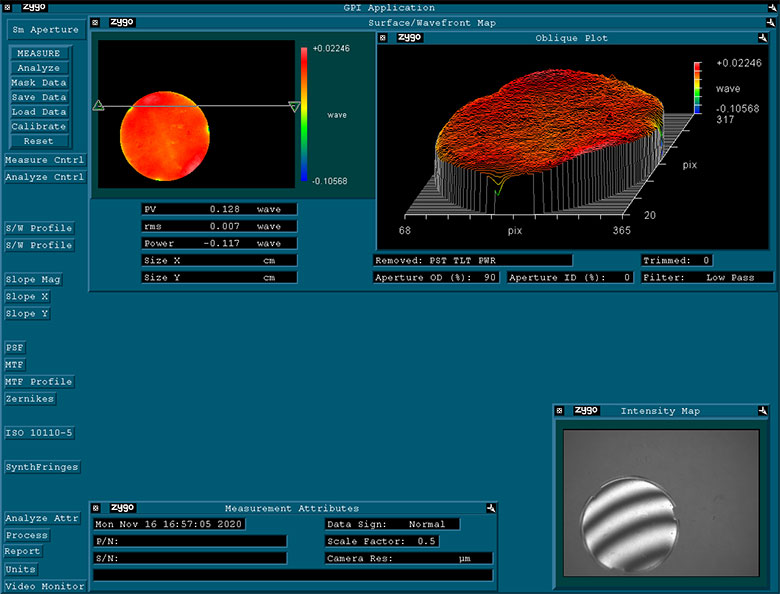Click the Measurement Attributes wrench icon
Viewport: 780px width, 594px height.
tap(490, 508)
